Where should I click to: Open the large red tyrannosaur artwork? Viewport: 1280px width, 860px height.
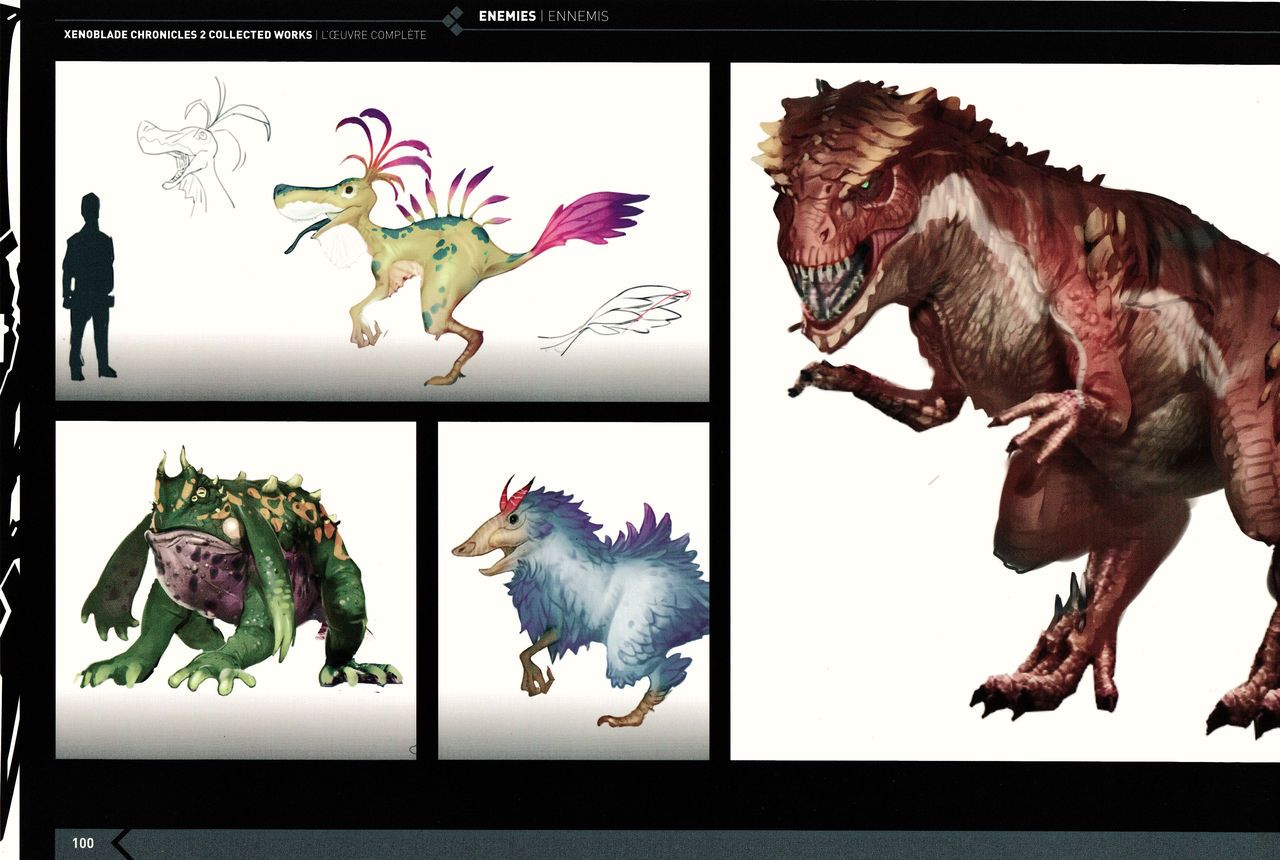point(1005,410)
